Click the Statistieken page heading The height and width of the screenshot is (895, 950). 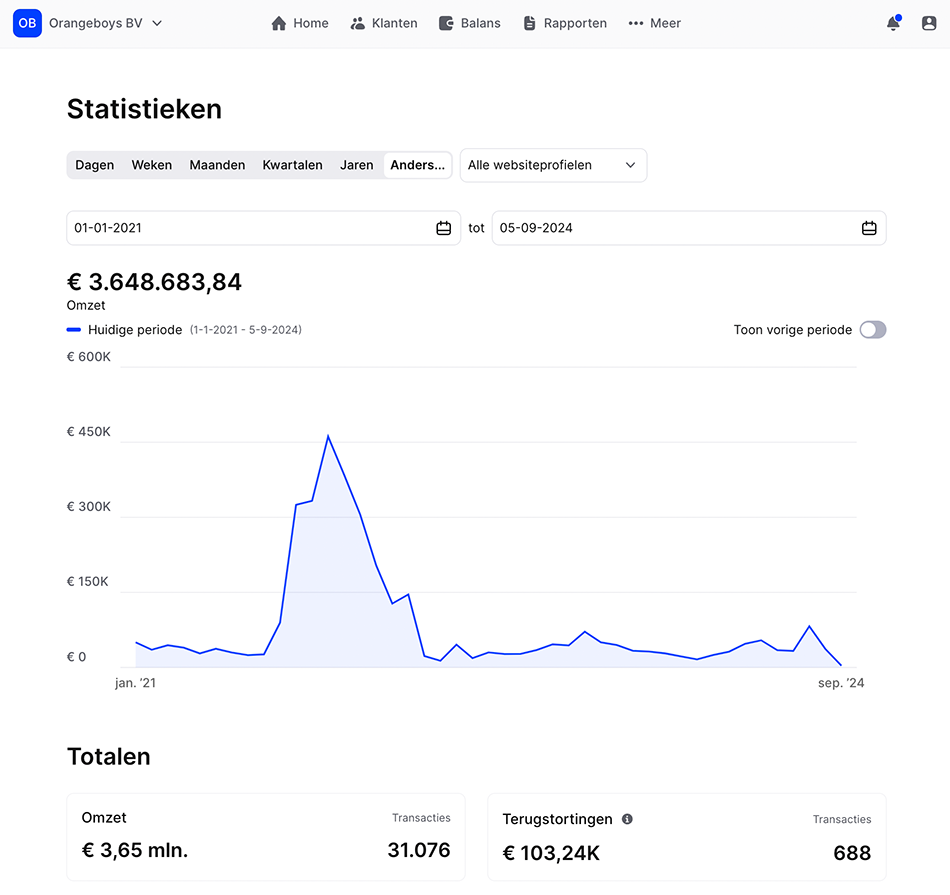144,109
